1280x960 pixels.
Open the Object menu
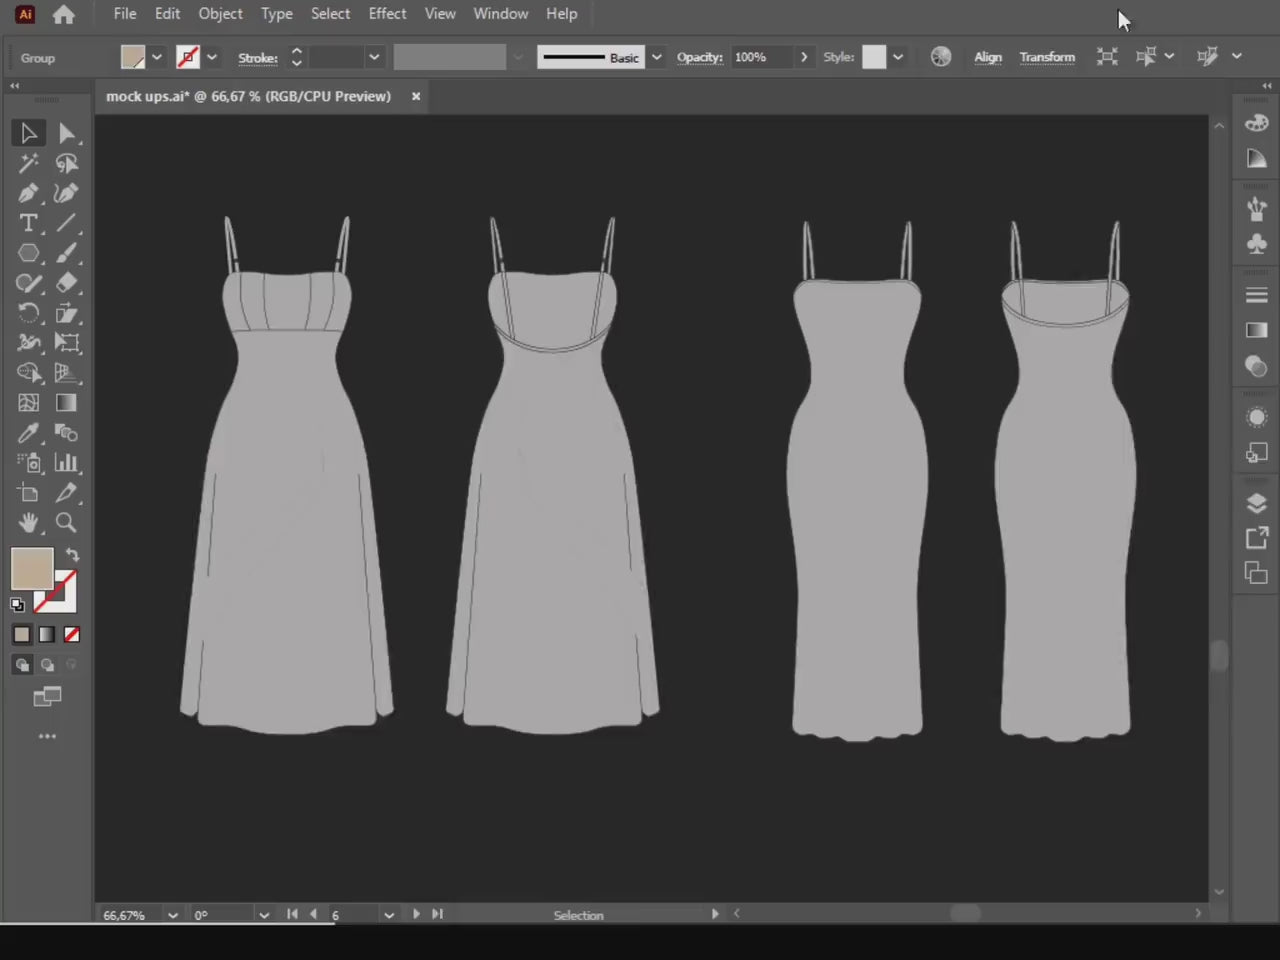220,13
